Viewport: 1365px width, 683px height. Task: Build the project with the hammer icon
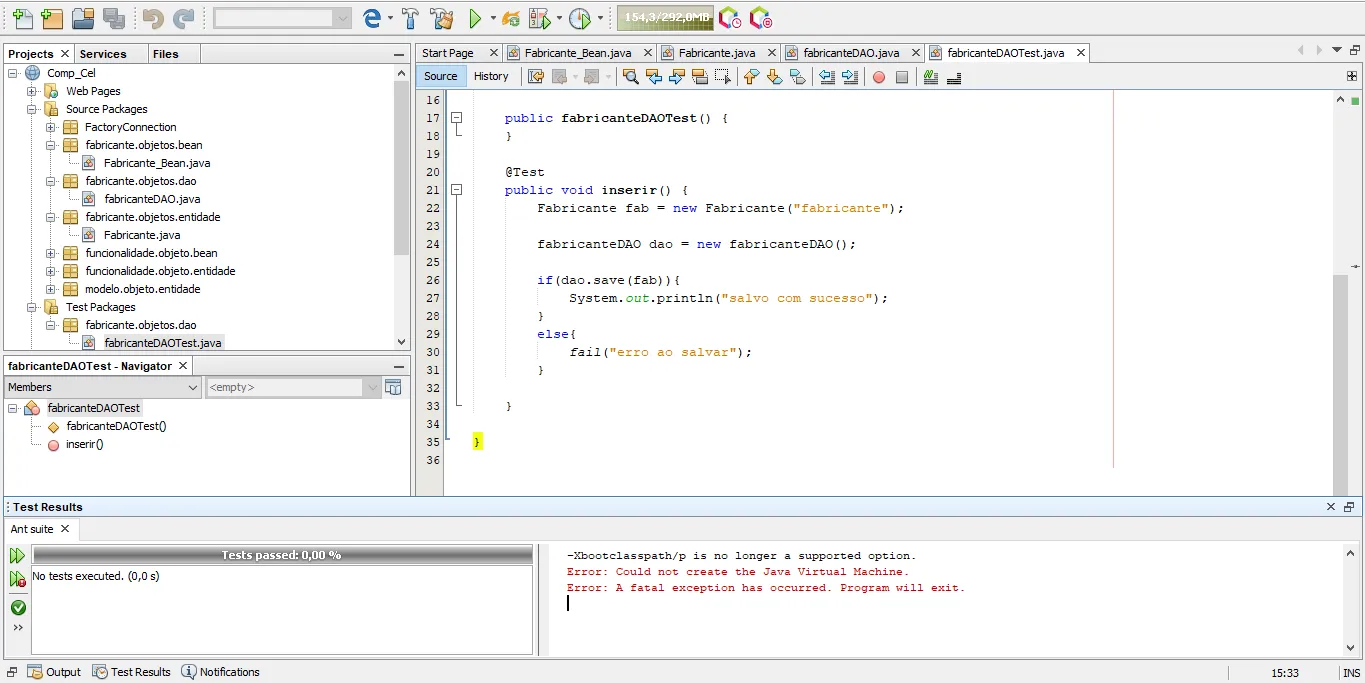tap(409, 17)
